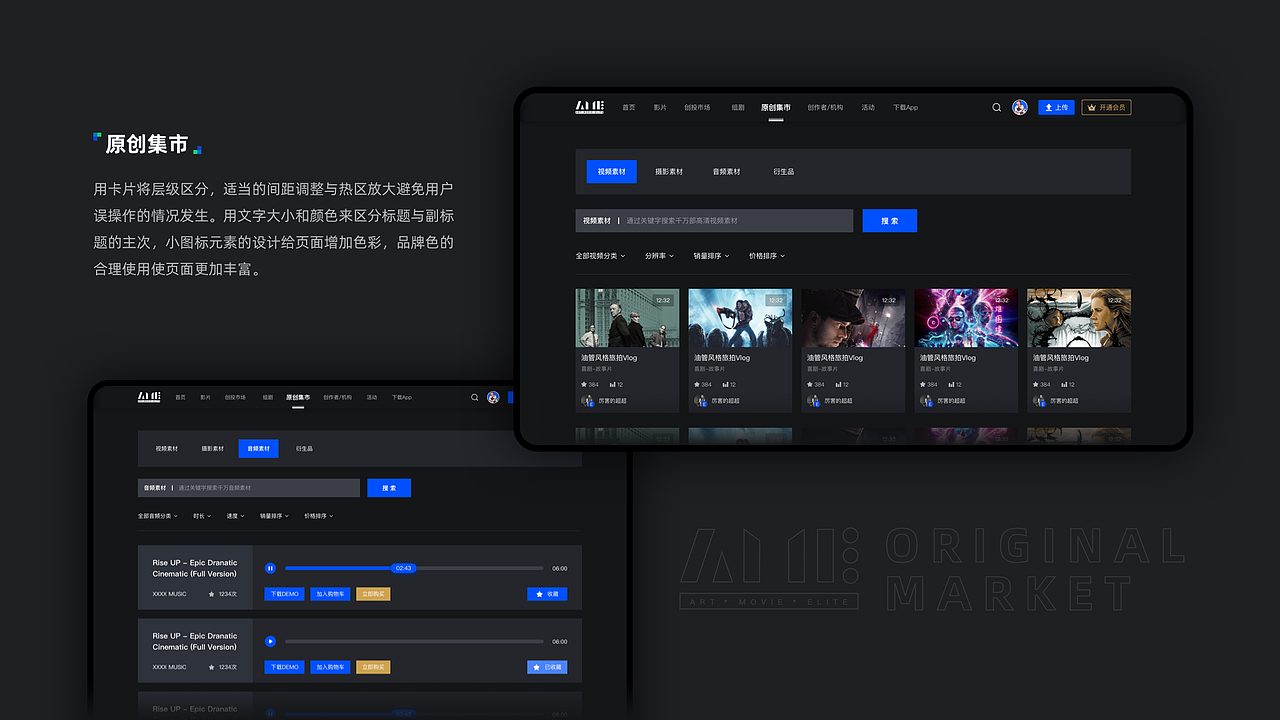Screen dimensions: 1280x720
Task: Click 加入购物车 on the track marked 已收藏
Action: click(330, 667)
